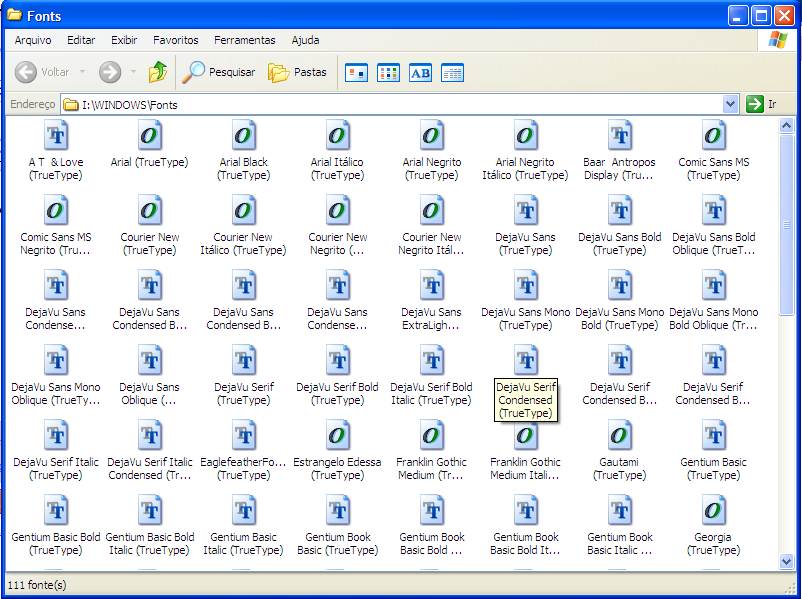802x599 pixels.
Task: Switch to list view
Action: pyautogui.click(x=388, y=73)
